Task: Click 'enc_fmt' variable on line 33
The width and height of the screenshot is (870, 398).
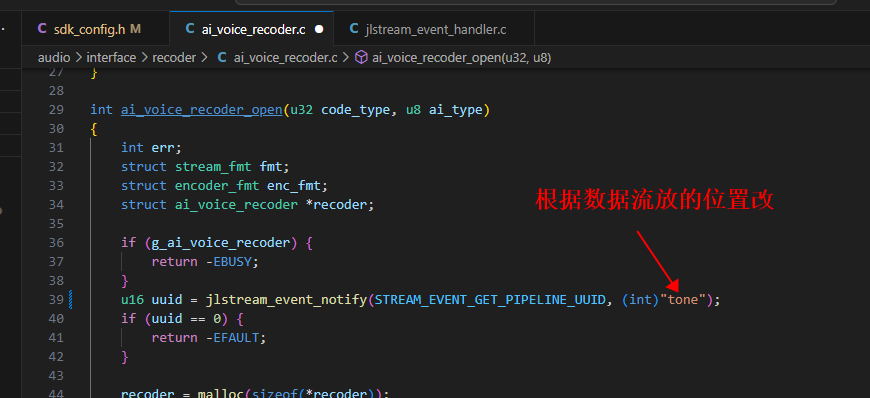Action: click(294, 185)
